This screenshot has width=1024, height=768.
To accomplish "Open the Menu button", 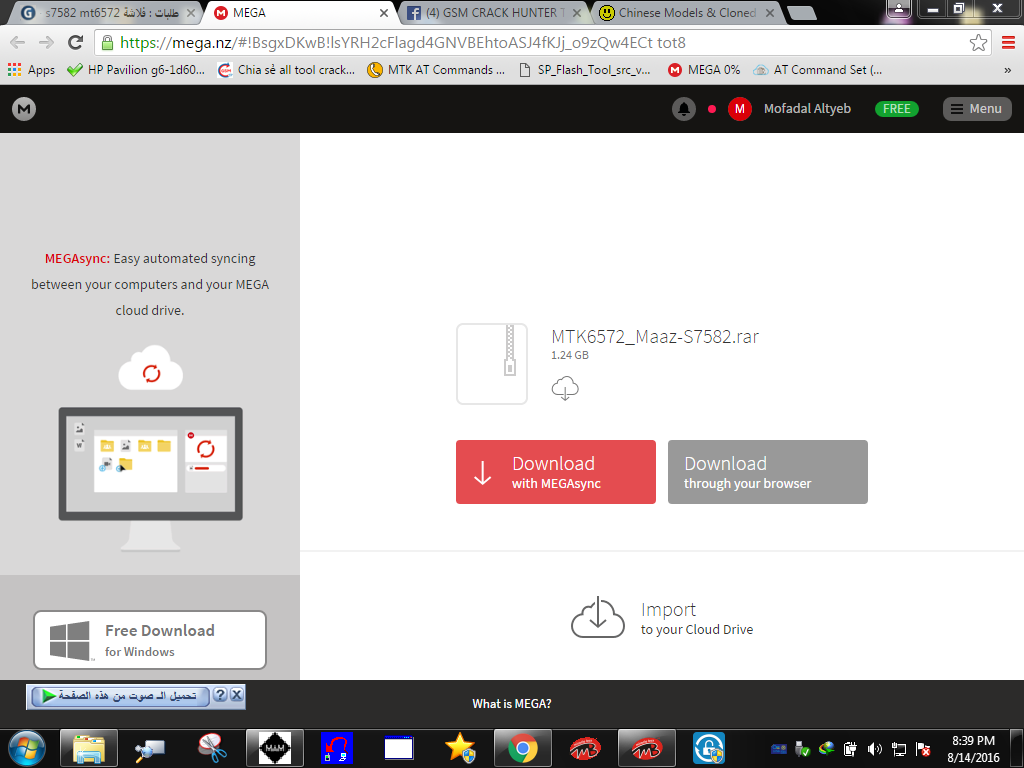I will [977, 109].
